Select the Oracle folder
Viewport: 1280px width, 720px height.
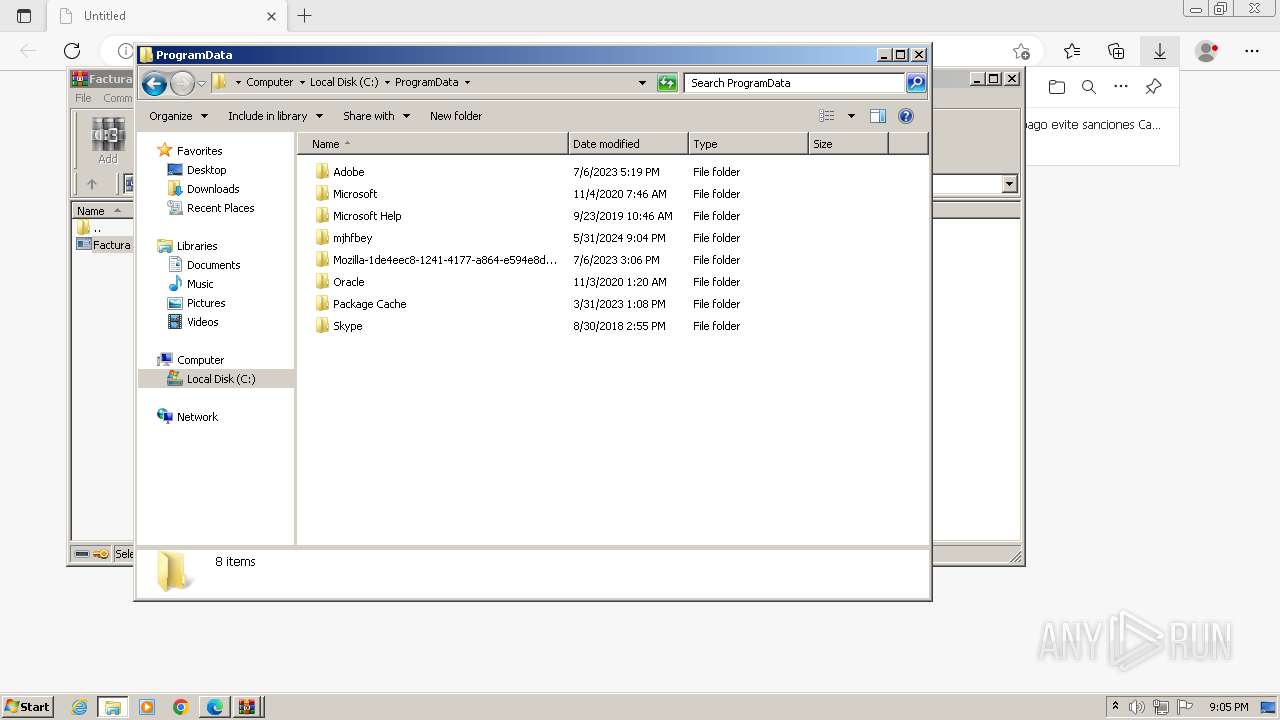(348, 282)
